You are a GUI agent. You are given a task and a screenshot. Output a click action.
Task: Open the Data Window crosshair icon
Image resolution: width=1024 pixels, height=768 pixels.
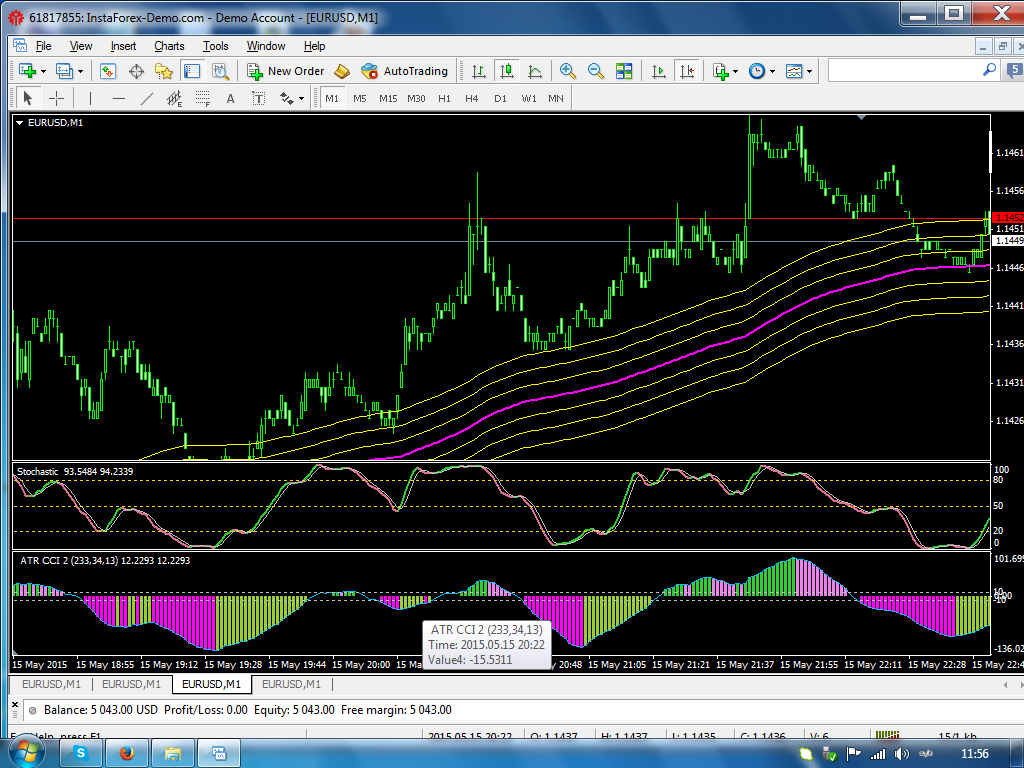[136, 71]
